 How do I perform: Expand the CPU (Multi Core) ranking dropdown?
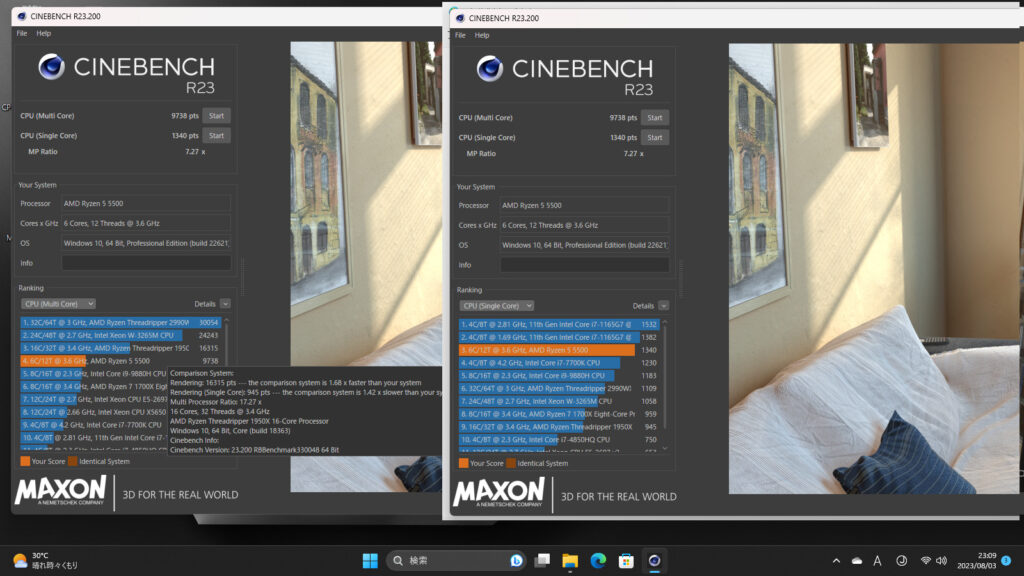tap(58, 303)
